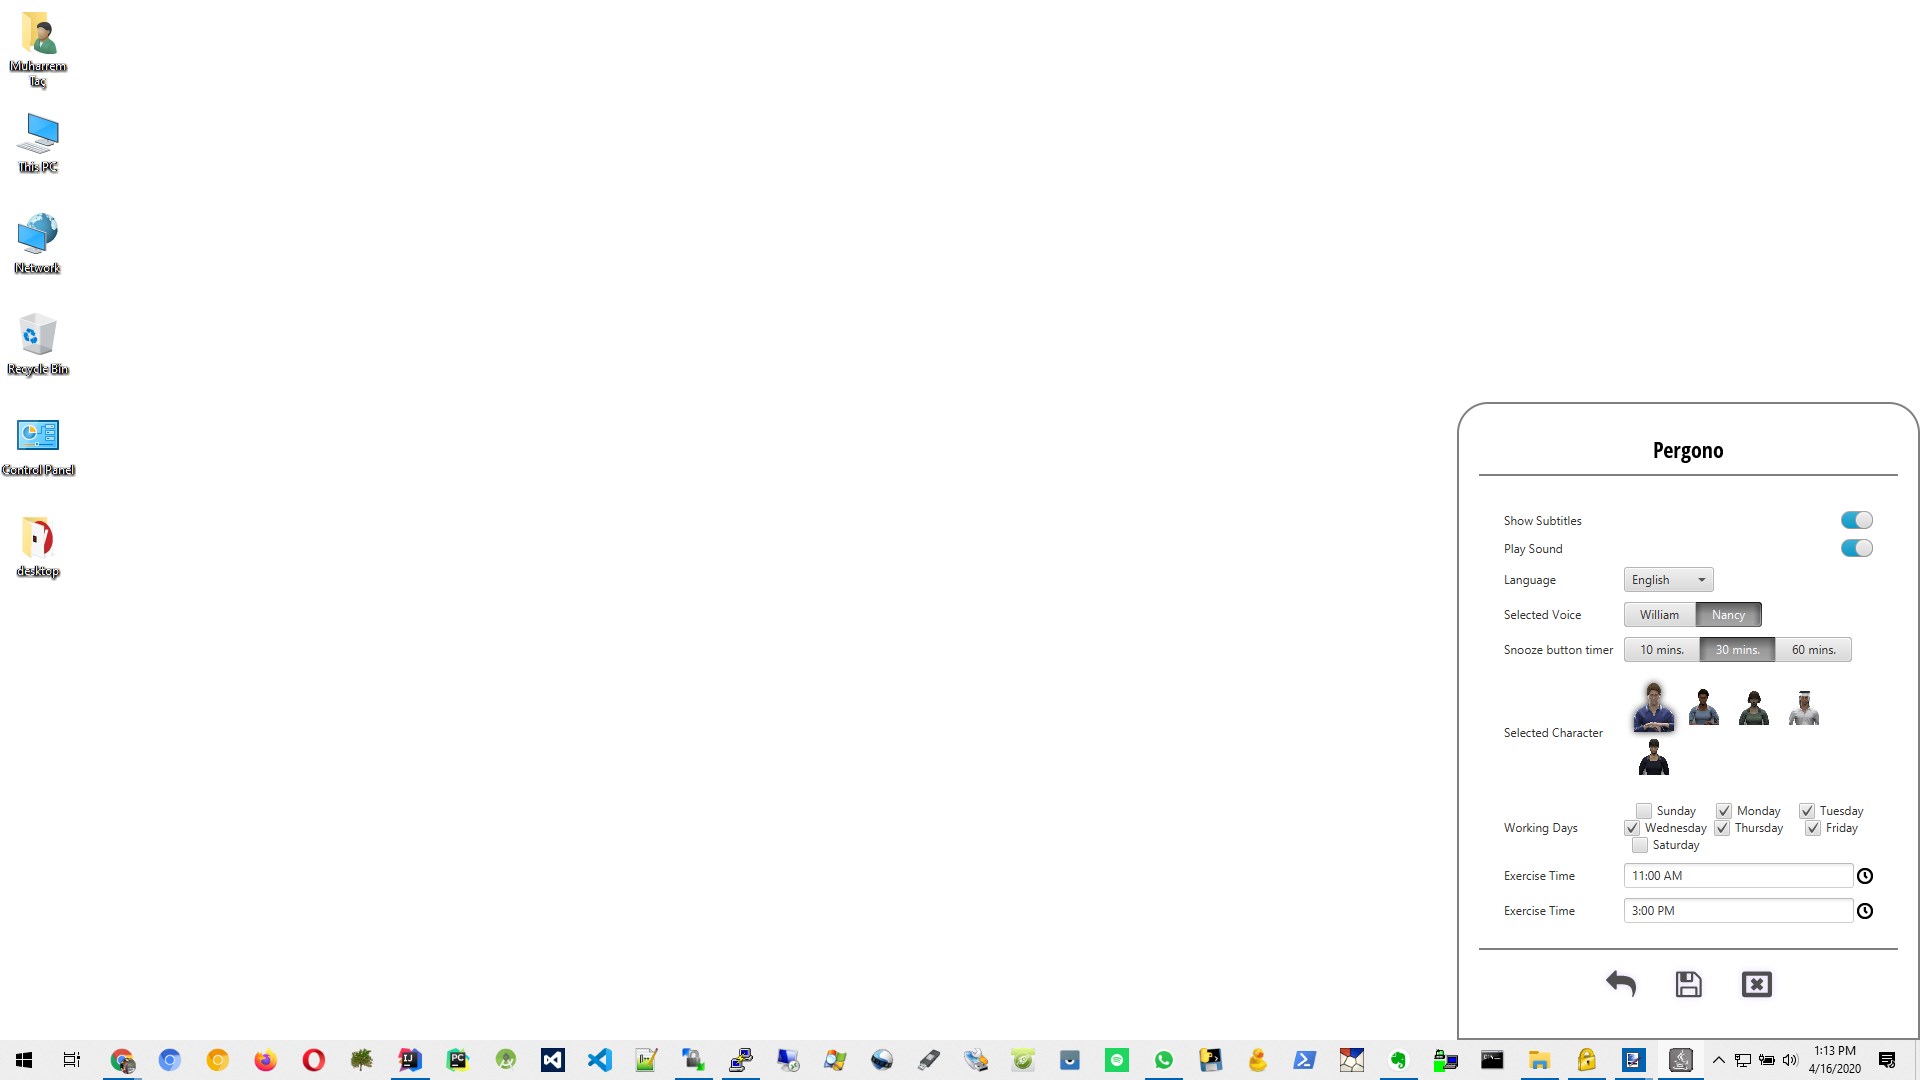This screenshot has height=1080, width=1920.
Task: Uncheck the Friday checkbox
Action: tap(1813, 828)
